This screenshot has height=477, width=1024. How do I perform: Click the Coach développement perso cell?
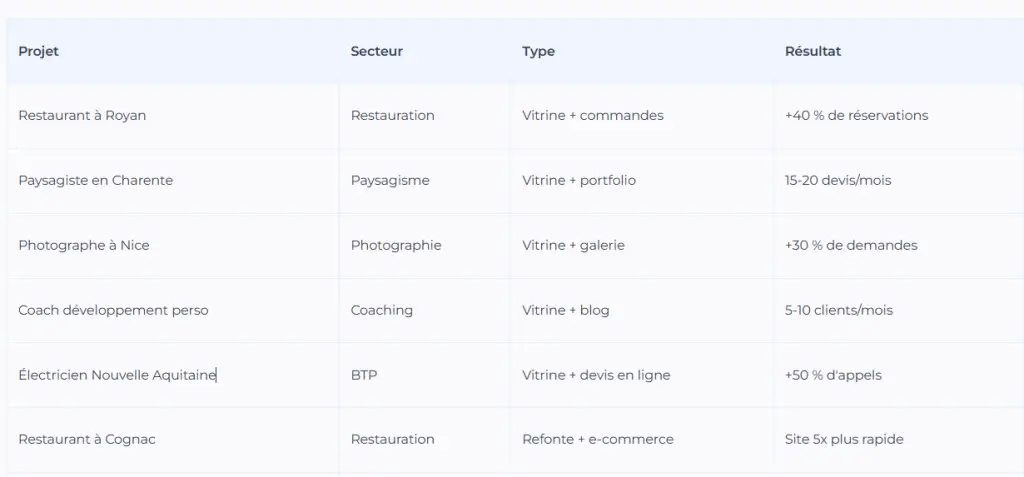coord(113,310)
